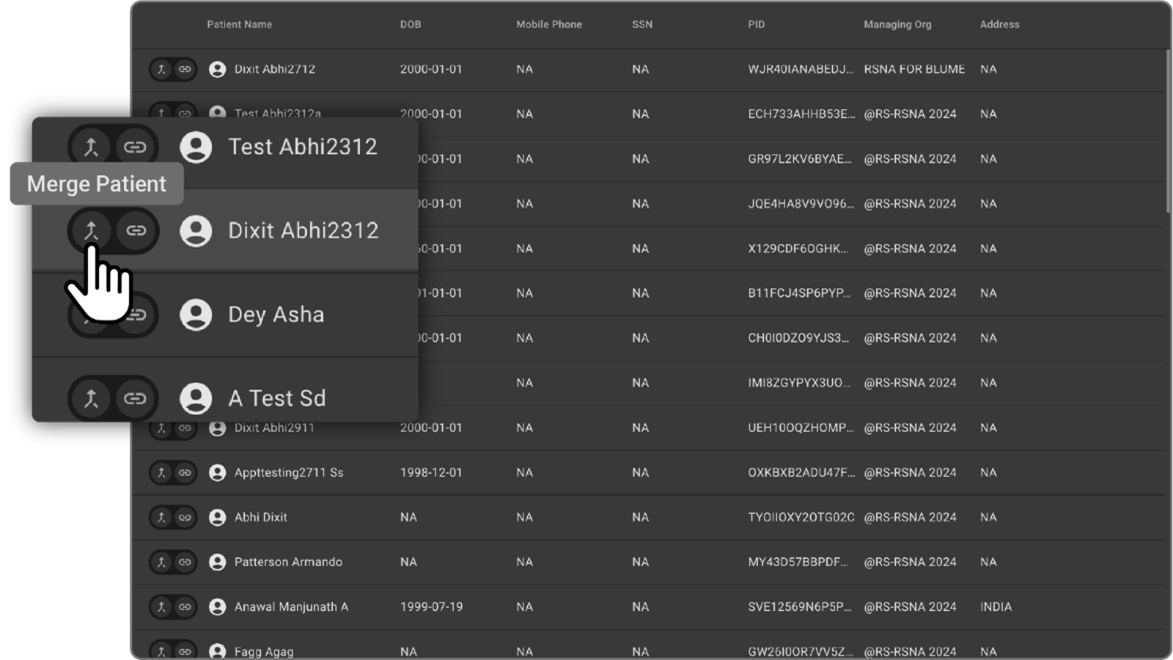Click the PID column header

pyautogui.click(x=756, y=24)
